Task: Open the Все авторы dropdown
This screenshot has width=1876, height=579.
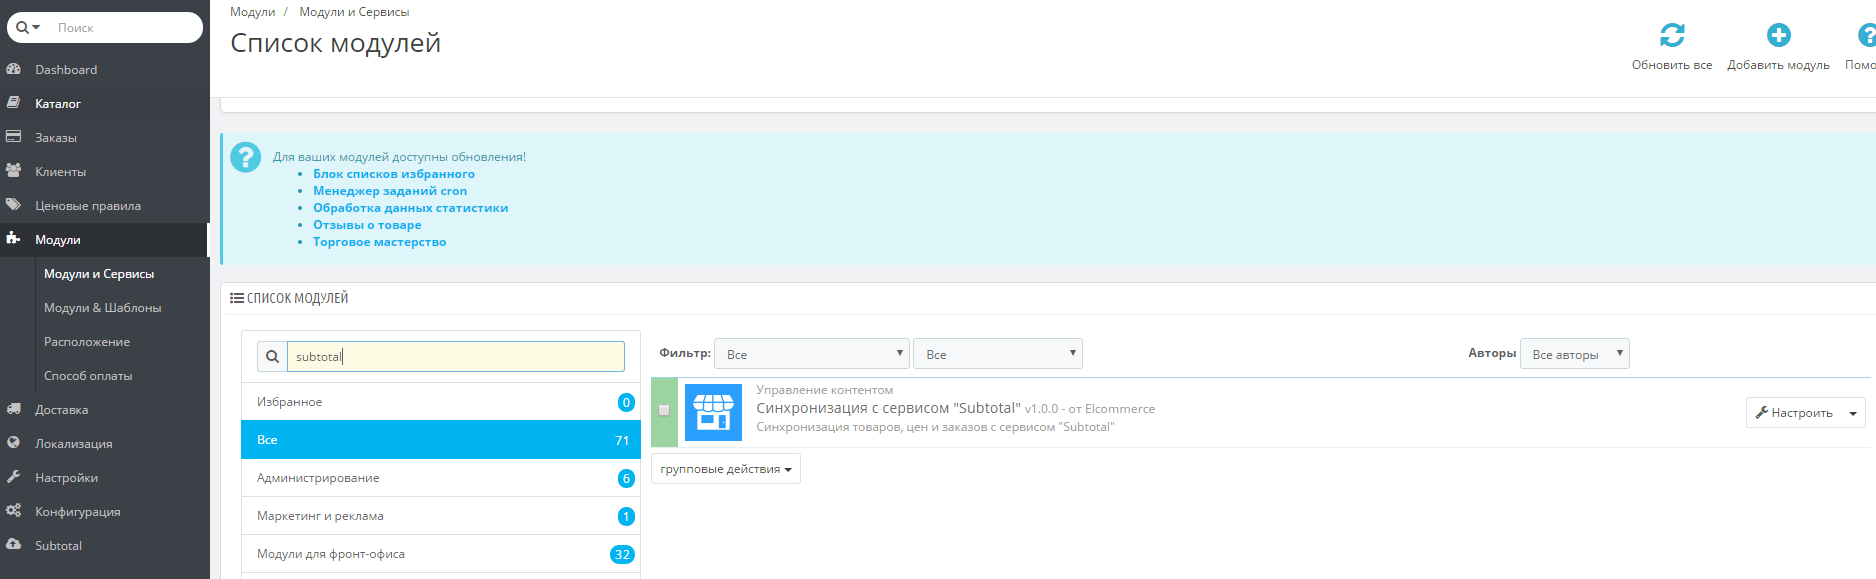Action: tap(1575, 354)
